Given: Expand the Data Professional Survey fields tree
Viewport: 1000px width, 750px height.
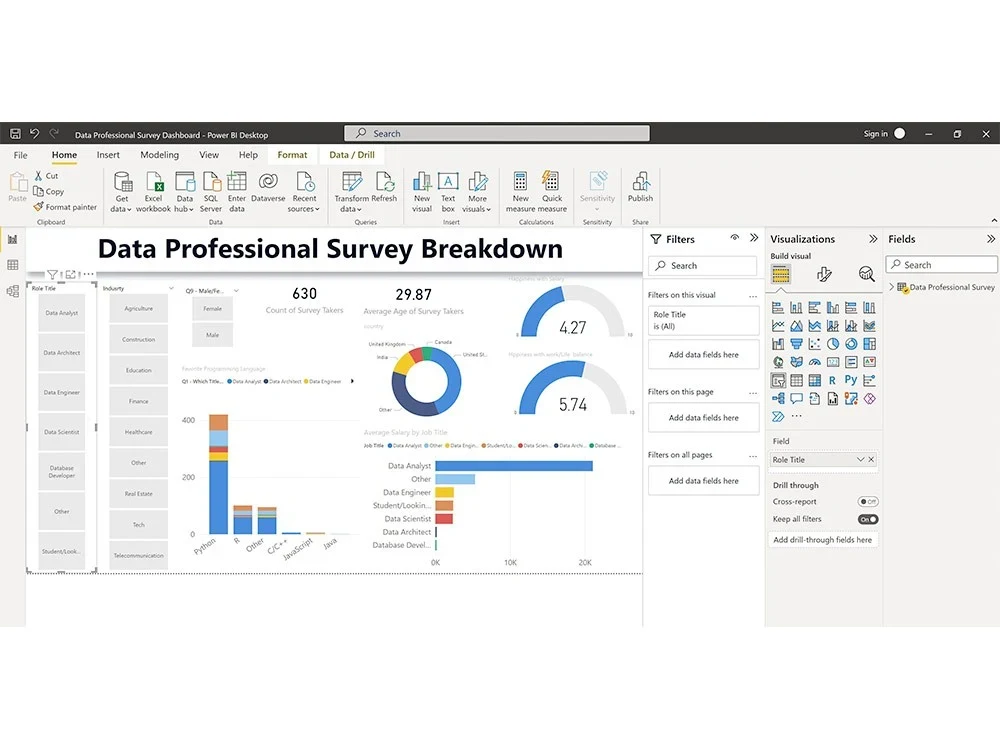Looking at the screenshot, I should (x=891, y=287).
